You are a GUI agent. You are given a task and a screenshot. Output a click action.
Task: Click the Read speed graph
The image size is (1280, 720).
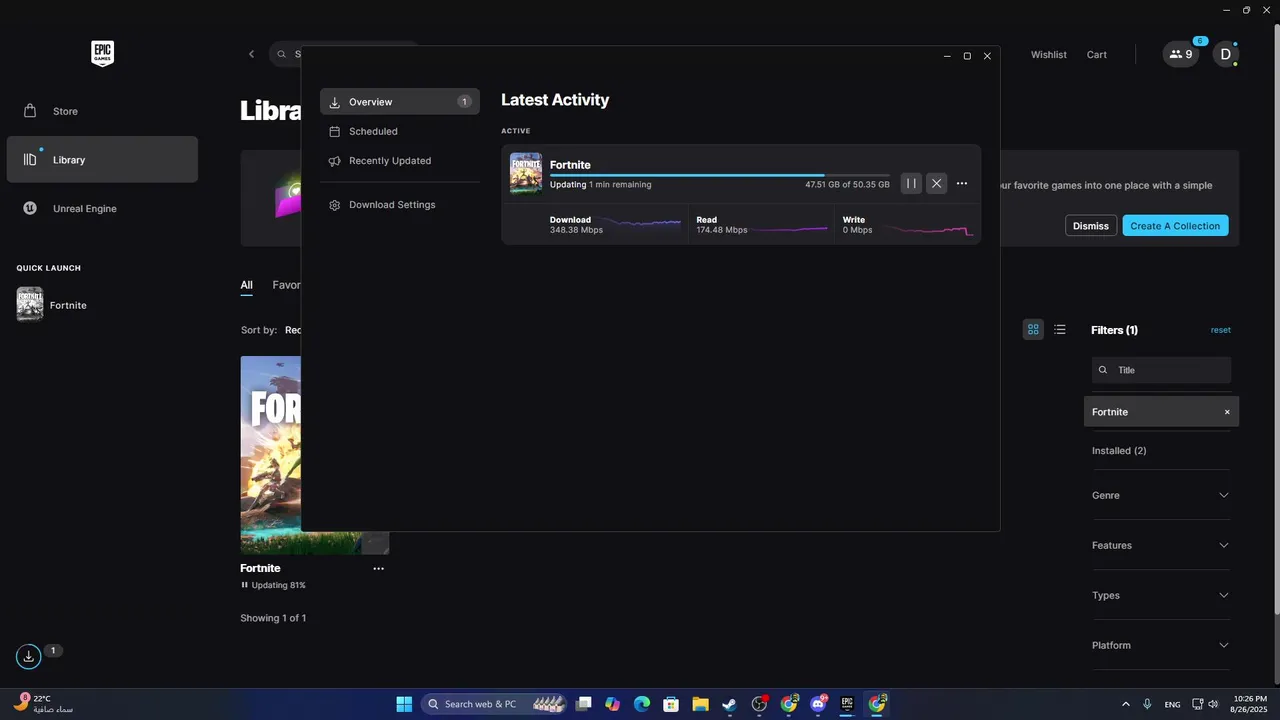(788, 228)
